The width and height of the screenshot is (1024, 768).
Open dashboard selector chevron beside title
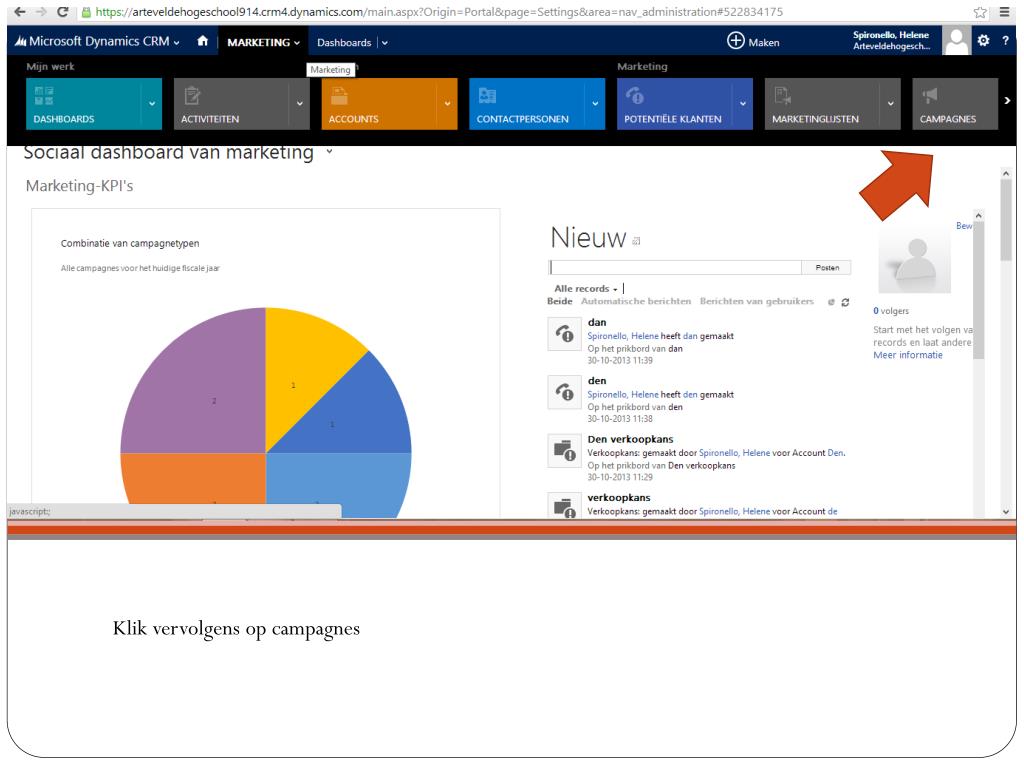[329, 152]
